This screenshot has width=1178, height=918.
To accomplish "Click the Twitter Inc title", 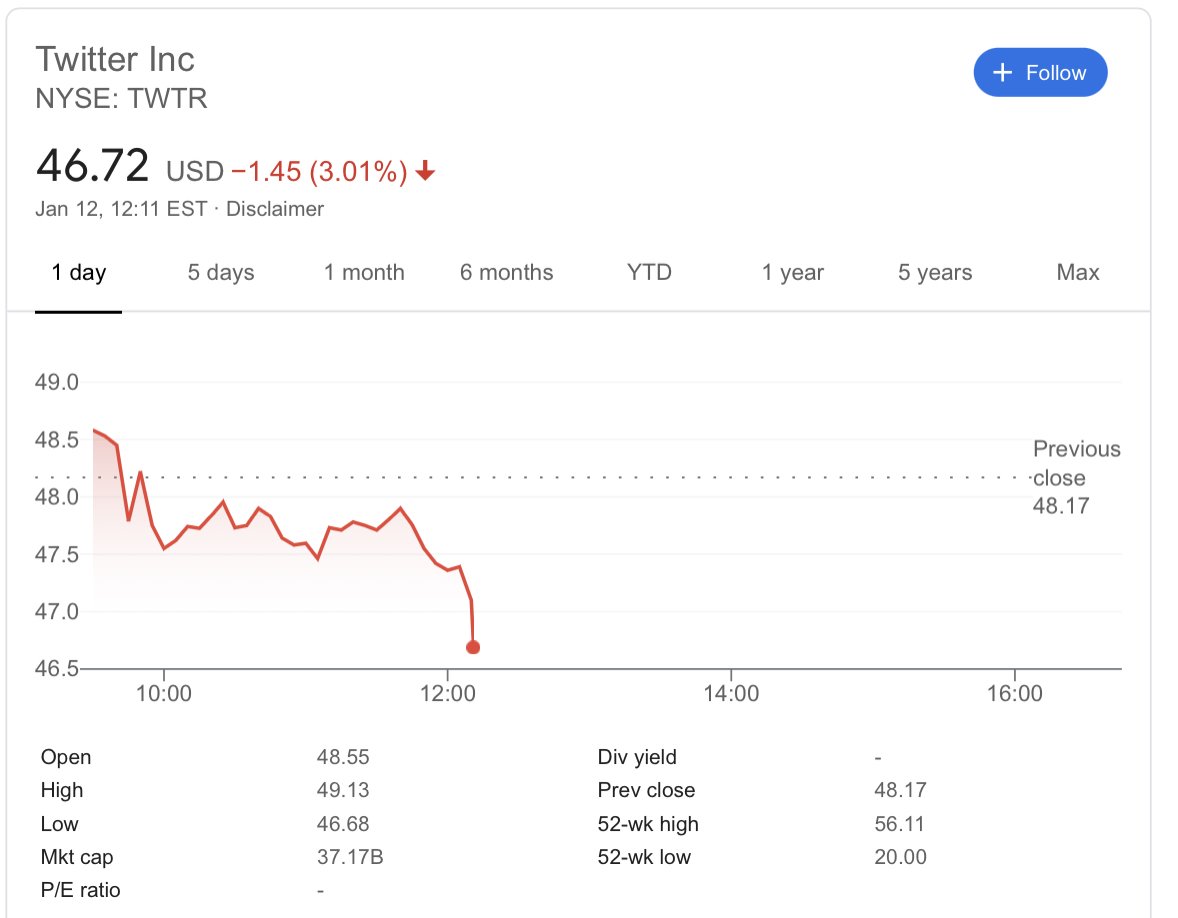I will click(x=115, y=59).
